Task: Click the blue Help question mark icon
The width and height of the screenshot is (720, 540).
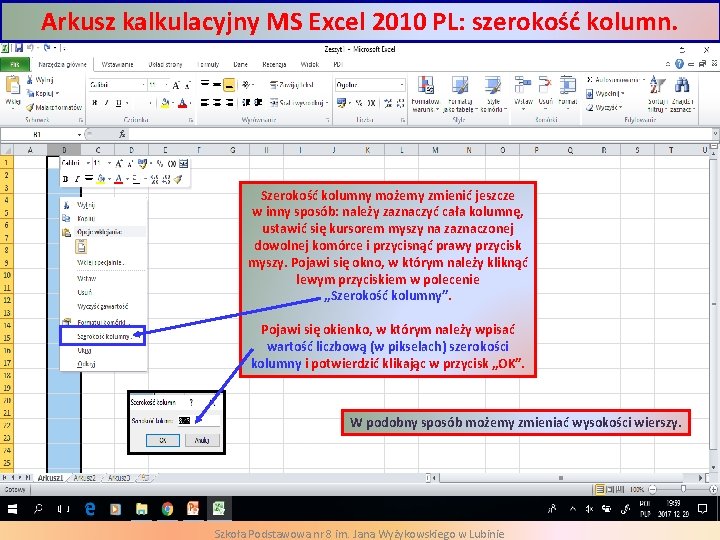Action: point(680,64)
